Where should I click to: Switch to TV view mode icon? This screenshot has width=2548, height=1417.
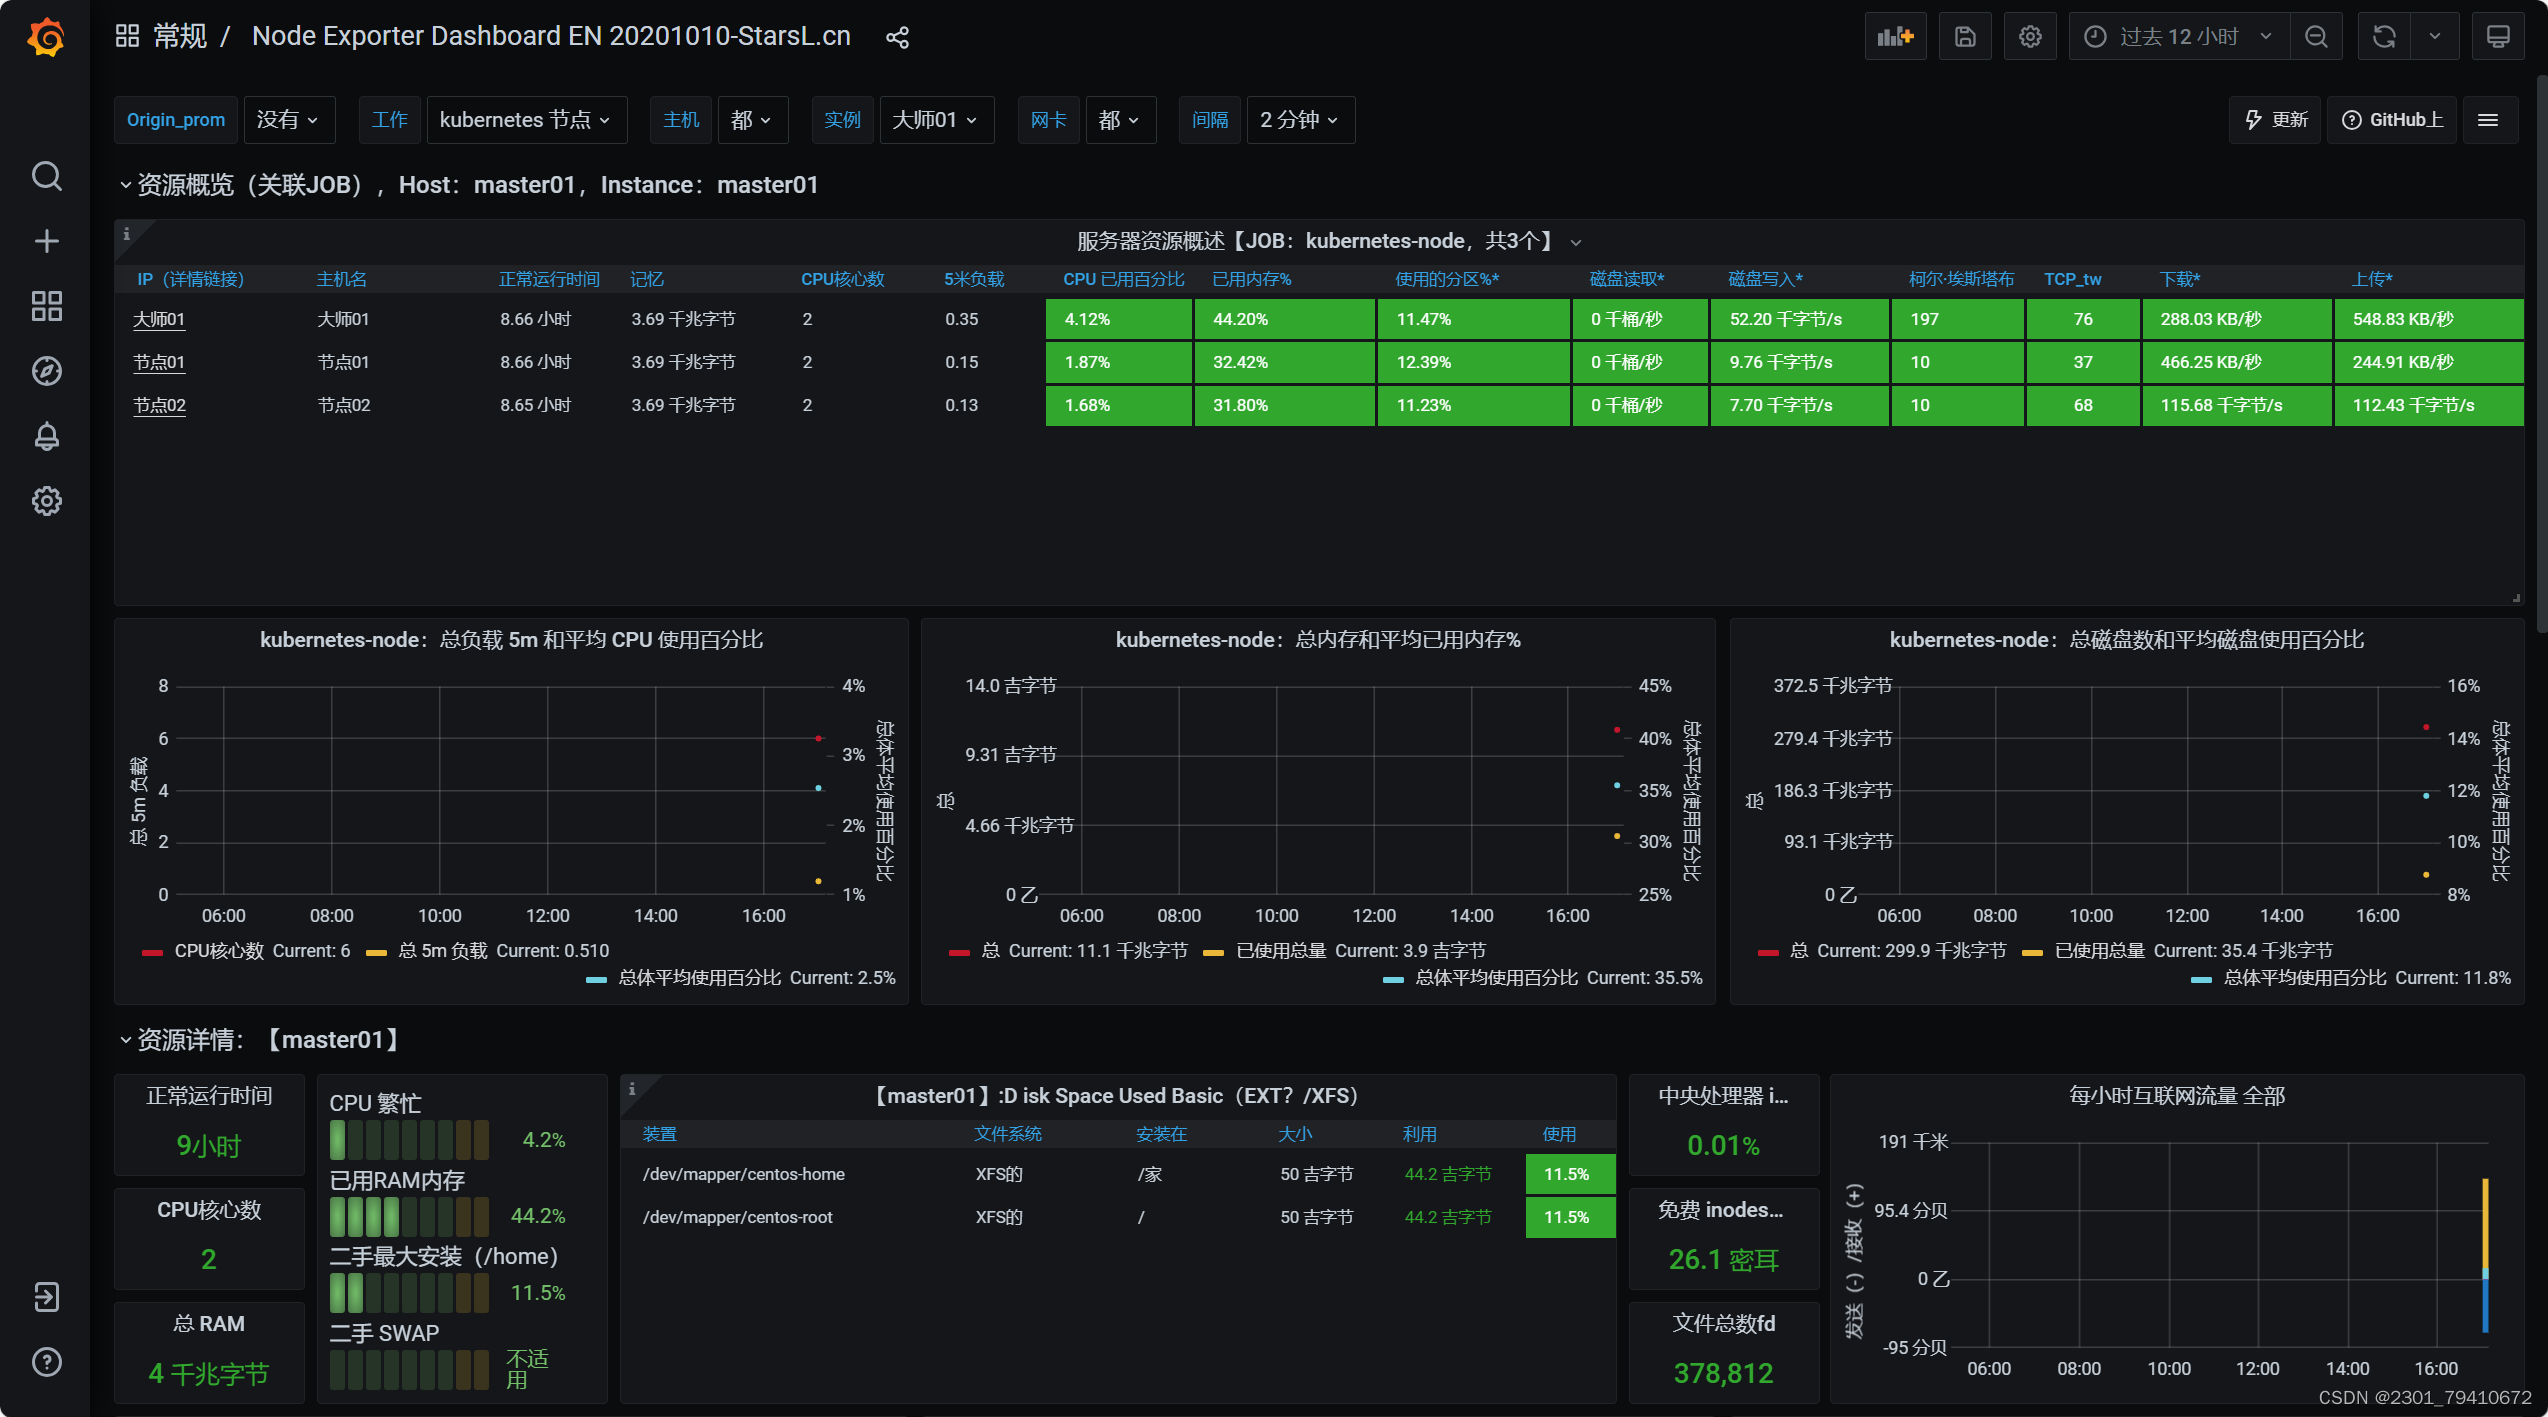(2497, 37)
